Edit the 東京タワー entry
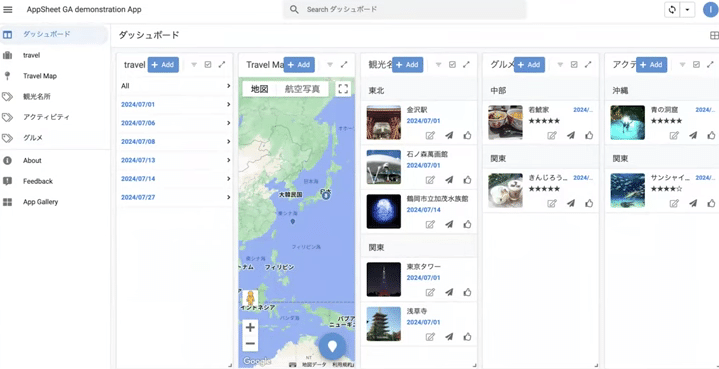This screenshot has height=369, width=719. point(430,292)
